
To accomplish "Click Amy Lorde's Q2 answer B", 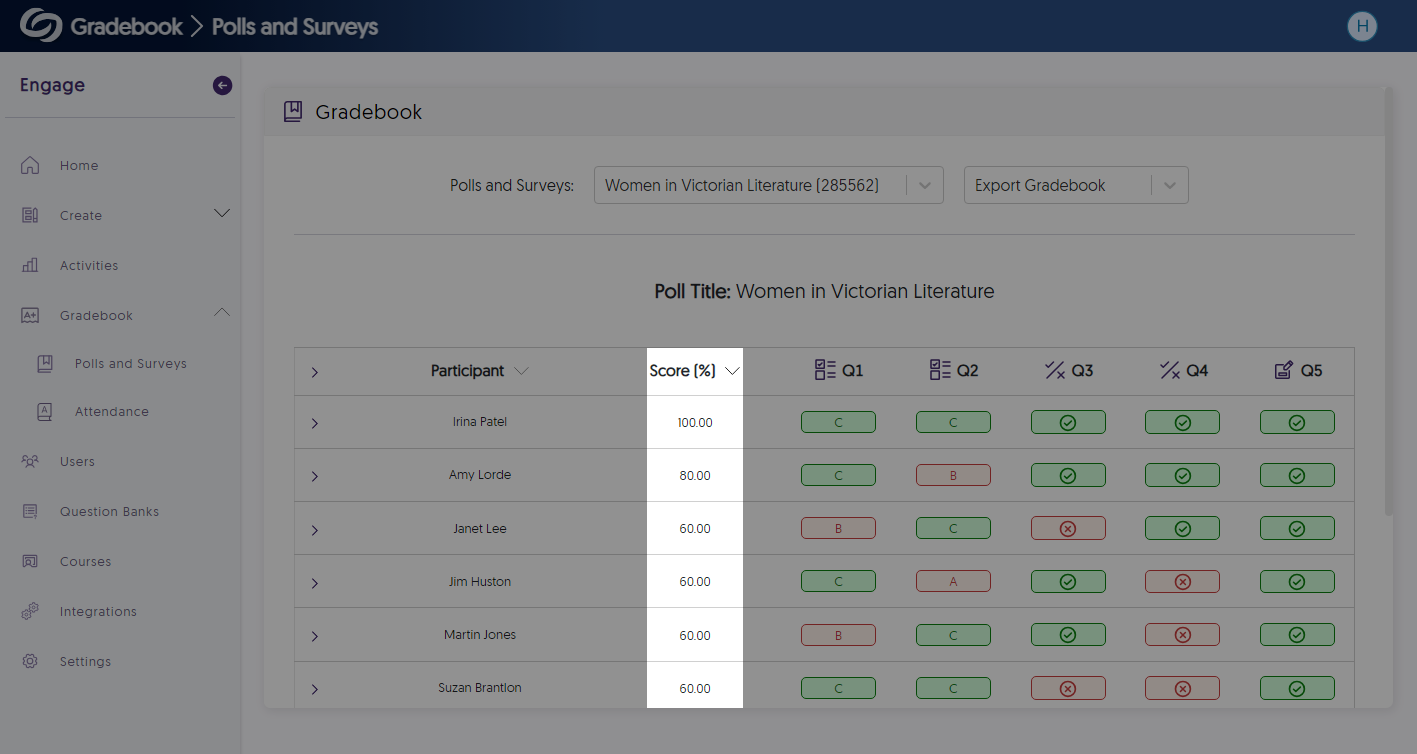I will click(x=952, y=476).
